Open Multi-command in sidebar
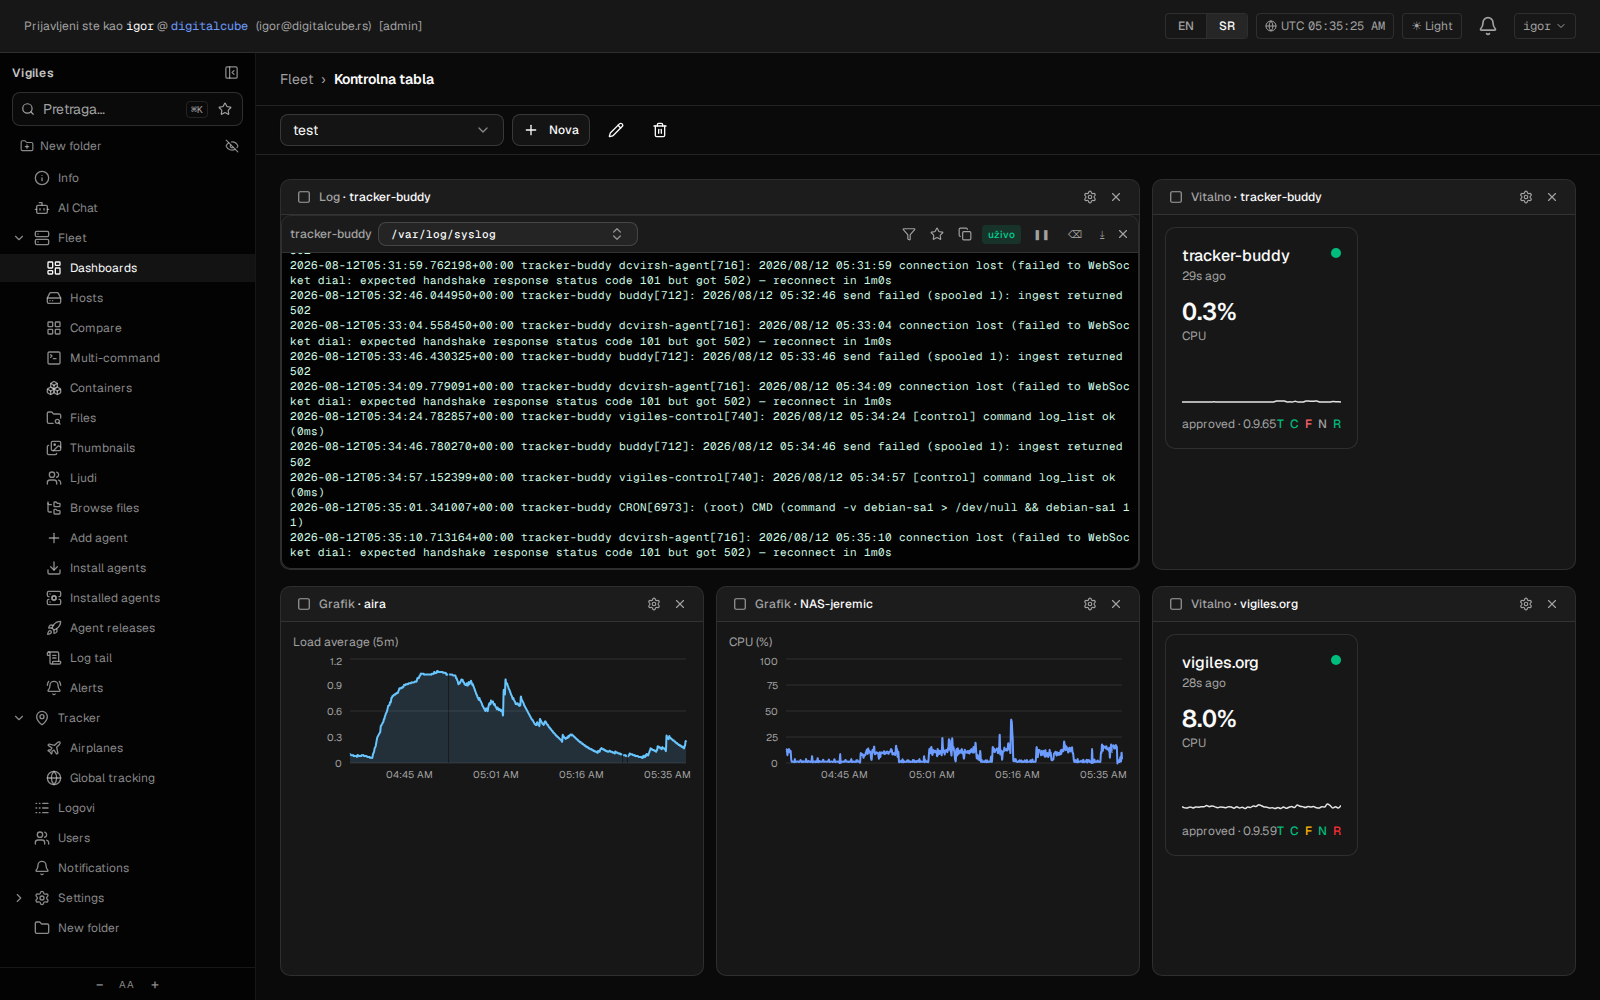Screen dimensions: 1600x1000 click(x=127, y=358)
